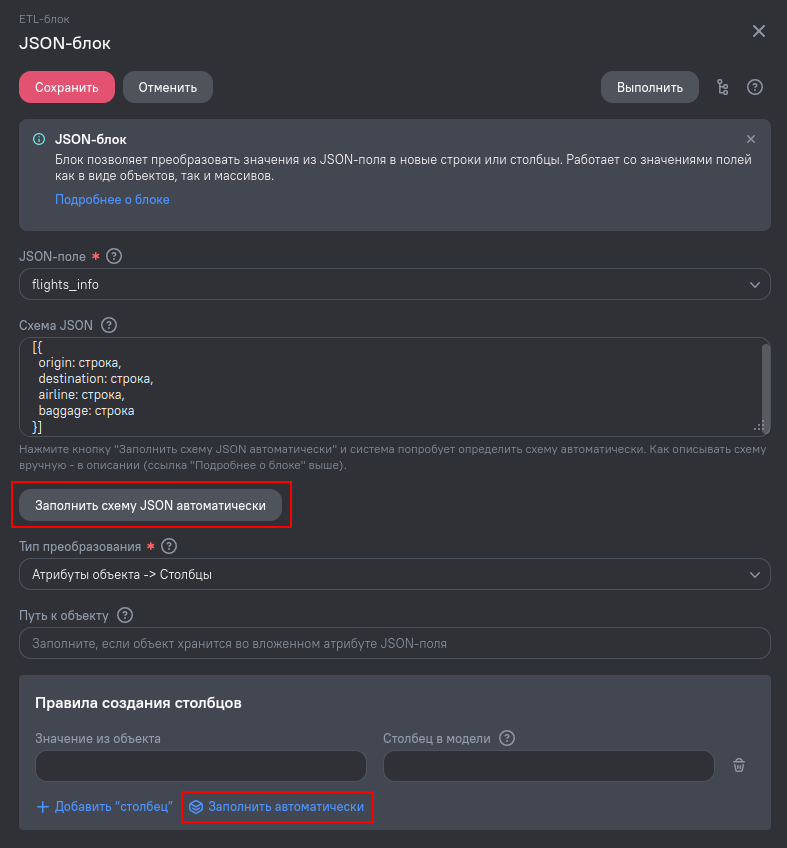Click help icon next to Тип преобразования
This screenshot has height=848, width=787.
pyautogui.click(x=169, y=546)
